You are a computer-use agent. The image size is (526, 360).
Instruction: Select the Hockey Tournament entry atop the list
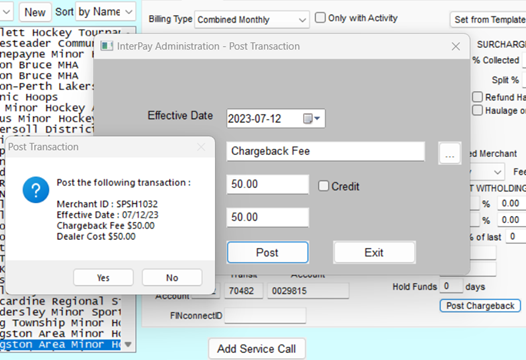click(x=60, y=33)
